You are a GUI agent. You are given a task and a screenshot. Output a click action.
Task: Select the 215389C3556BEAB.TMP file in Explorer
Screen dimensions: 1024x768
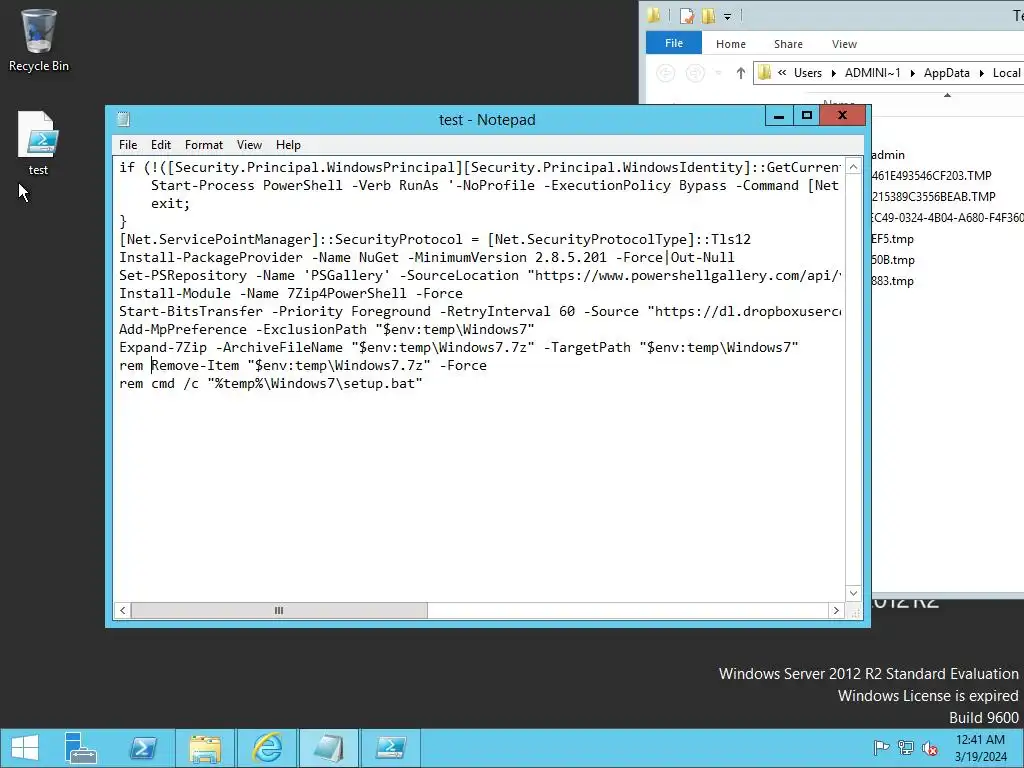(x=933, y=197)
